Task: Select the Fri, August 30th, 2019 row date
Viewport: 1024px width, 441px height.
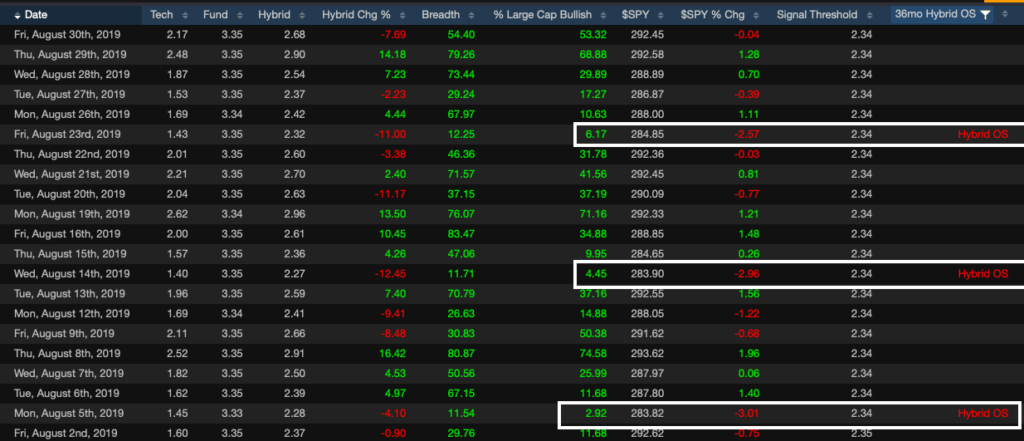Action: click(x=67, y=33)
